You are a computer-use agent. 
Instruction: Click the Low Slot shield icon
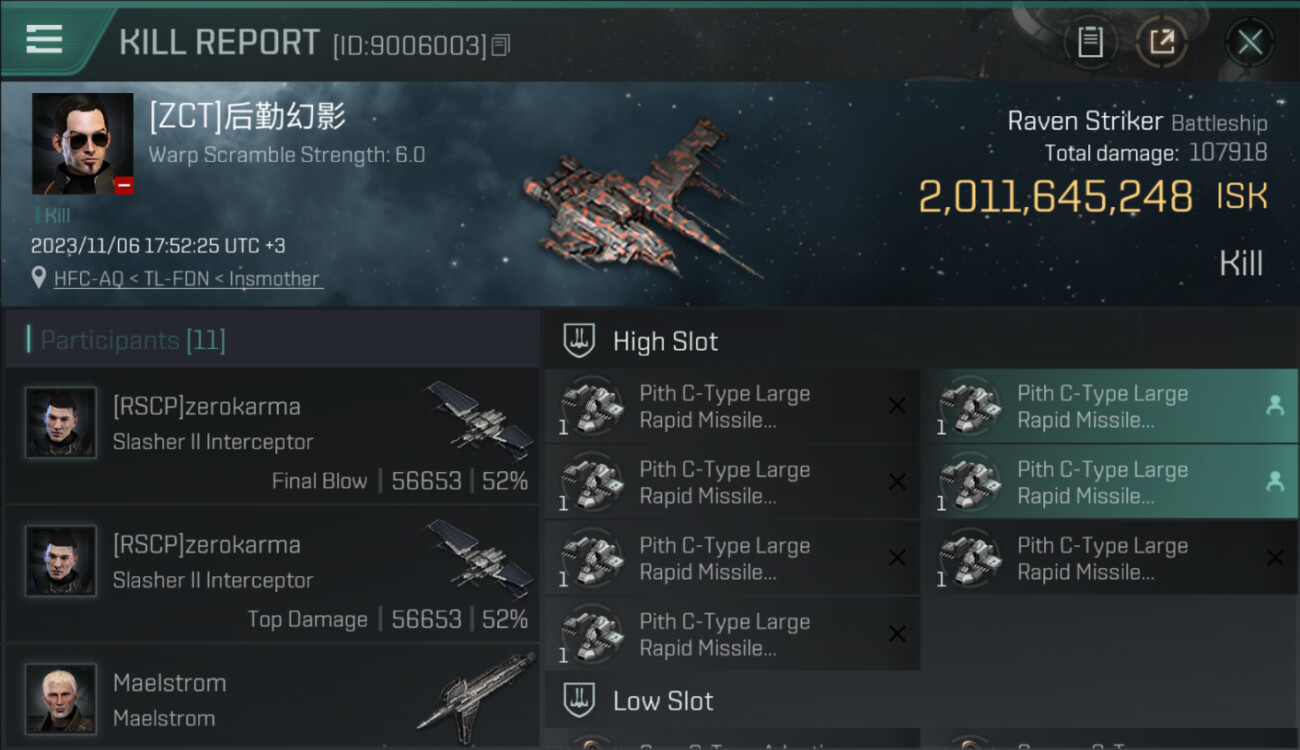point(579,700)
